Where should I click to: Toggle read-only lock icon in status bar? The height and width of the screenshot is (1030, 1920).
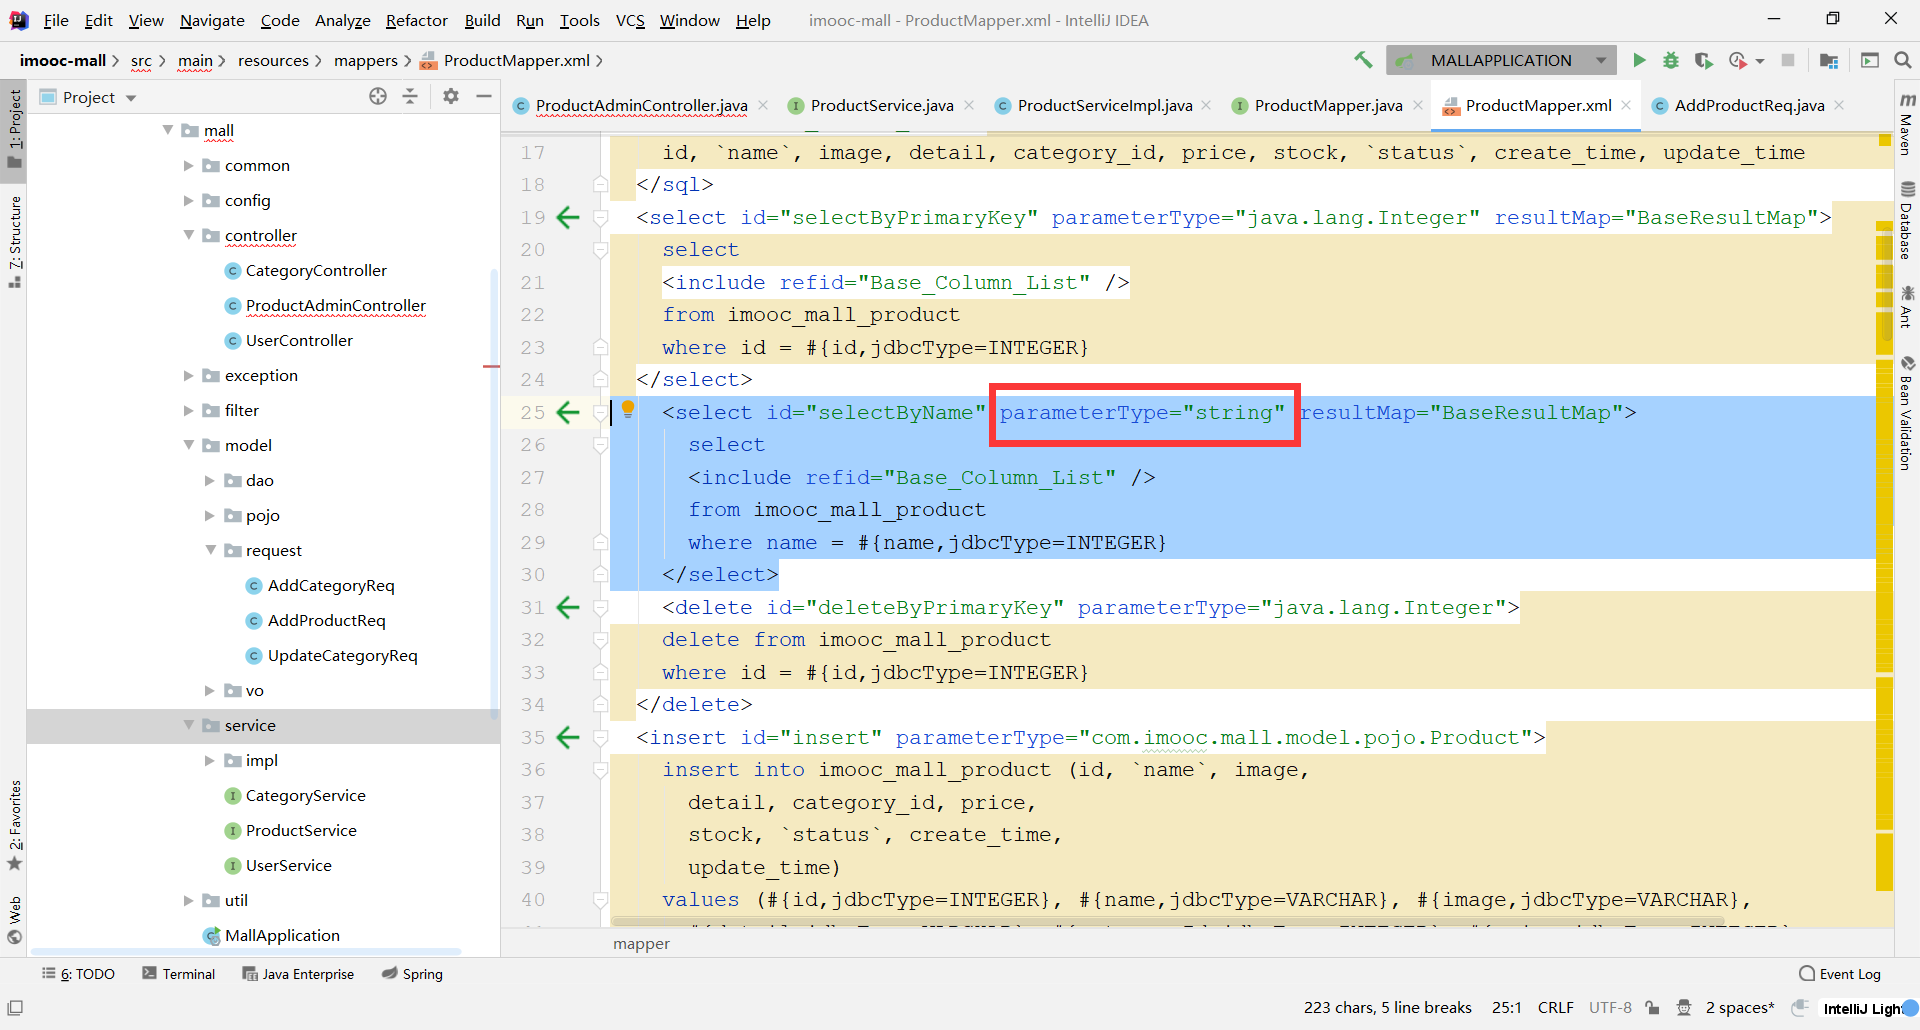(1653, 1008)
